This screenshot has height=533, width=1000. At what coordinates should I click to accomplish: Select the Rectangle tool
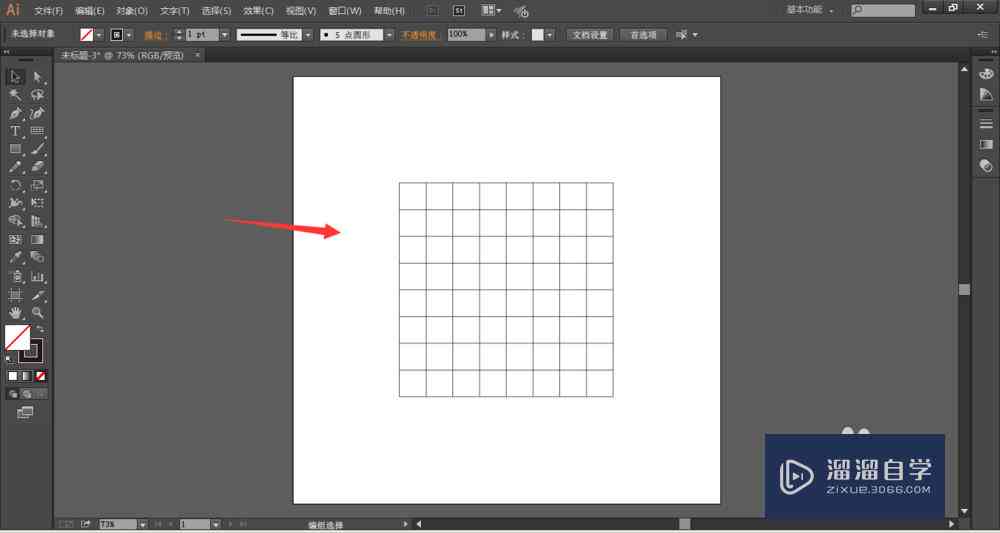point(15,149)
